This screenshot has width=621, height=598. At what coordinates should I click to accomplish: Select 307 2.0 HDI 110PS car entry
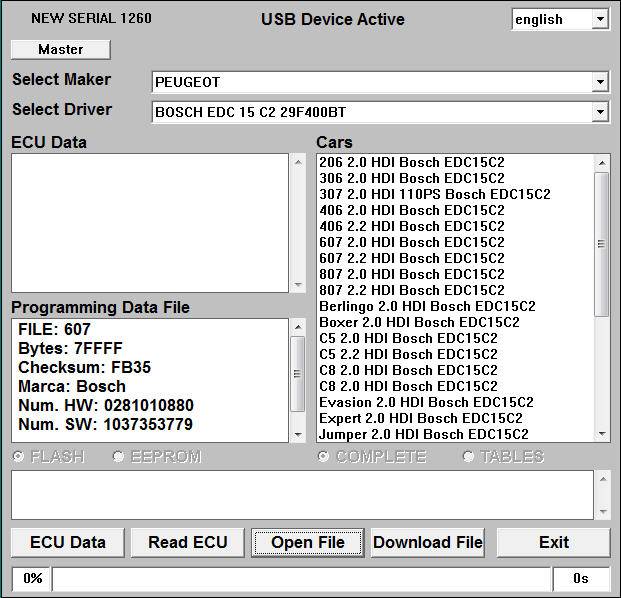(434, 194)
